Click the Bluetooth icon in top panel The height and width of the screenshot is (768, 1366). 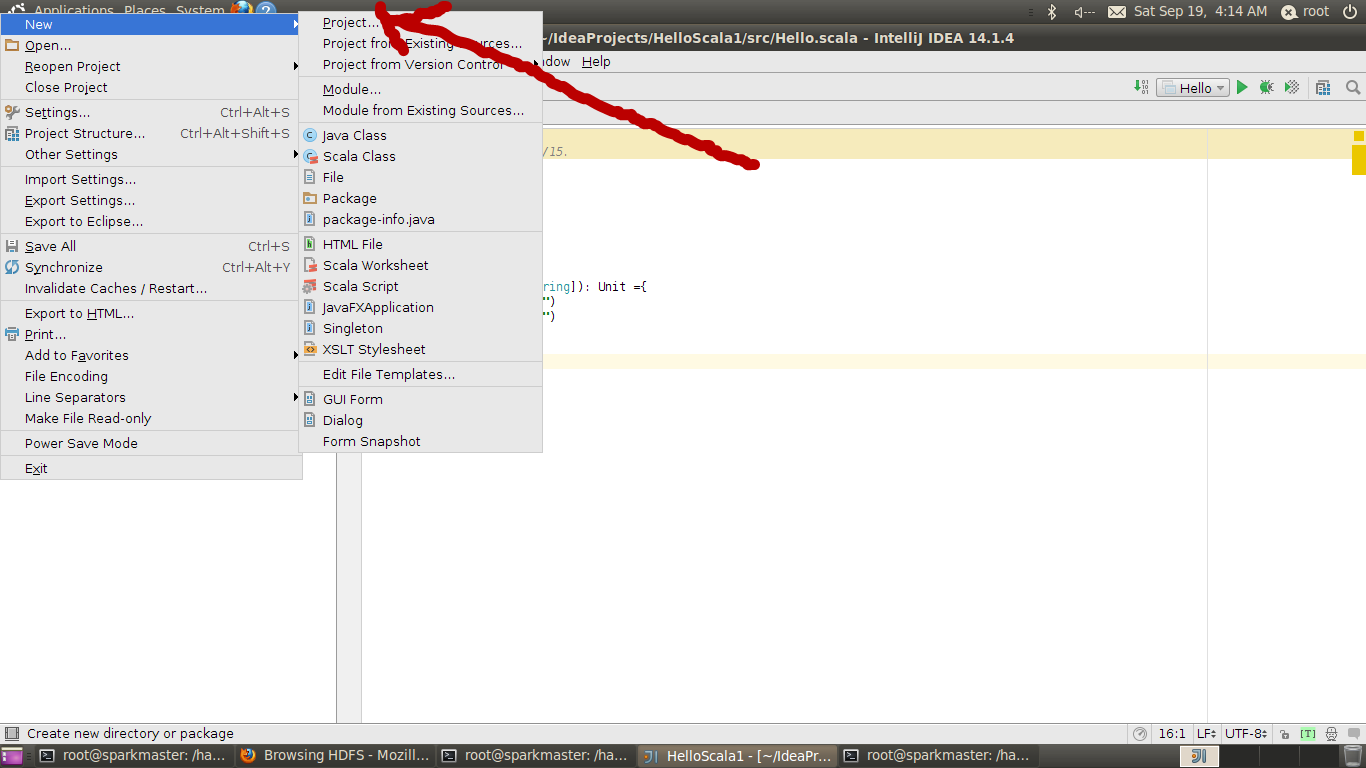click(1052, 11)
